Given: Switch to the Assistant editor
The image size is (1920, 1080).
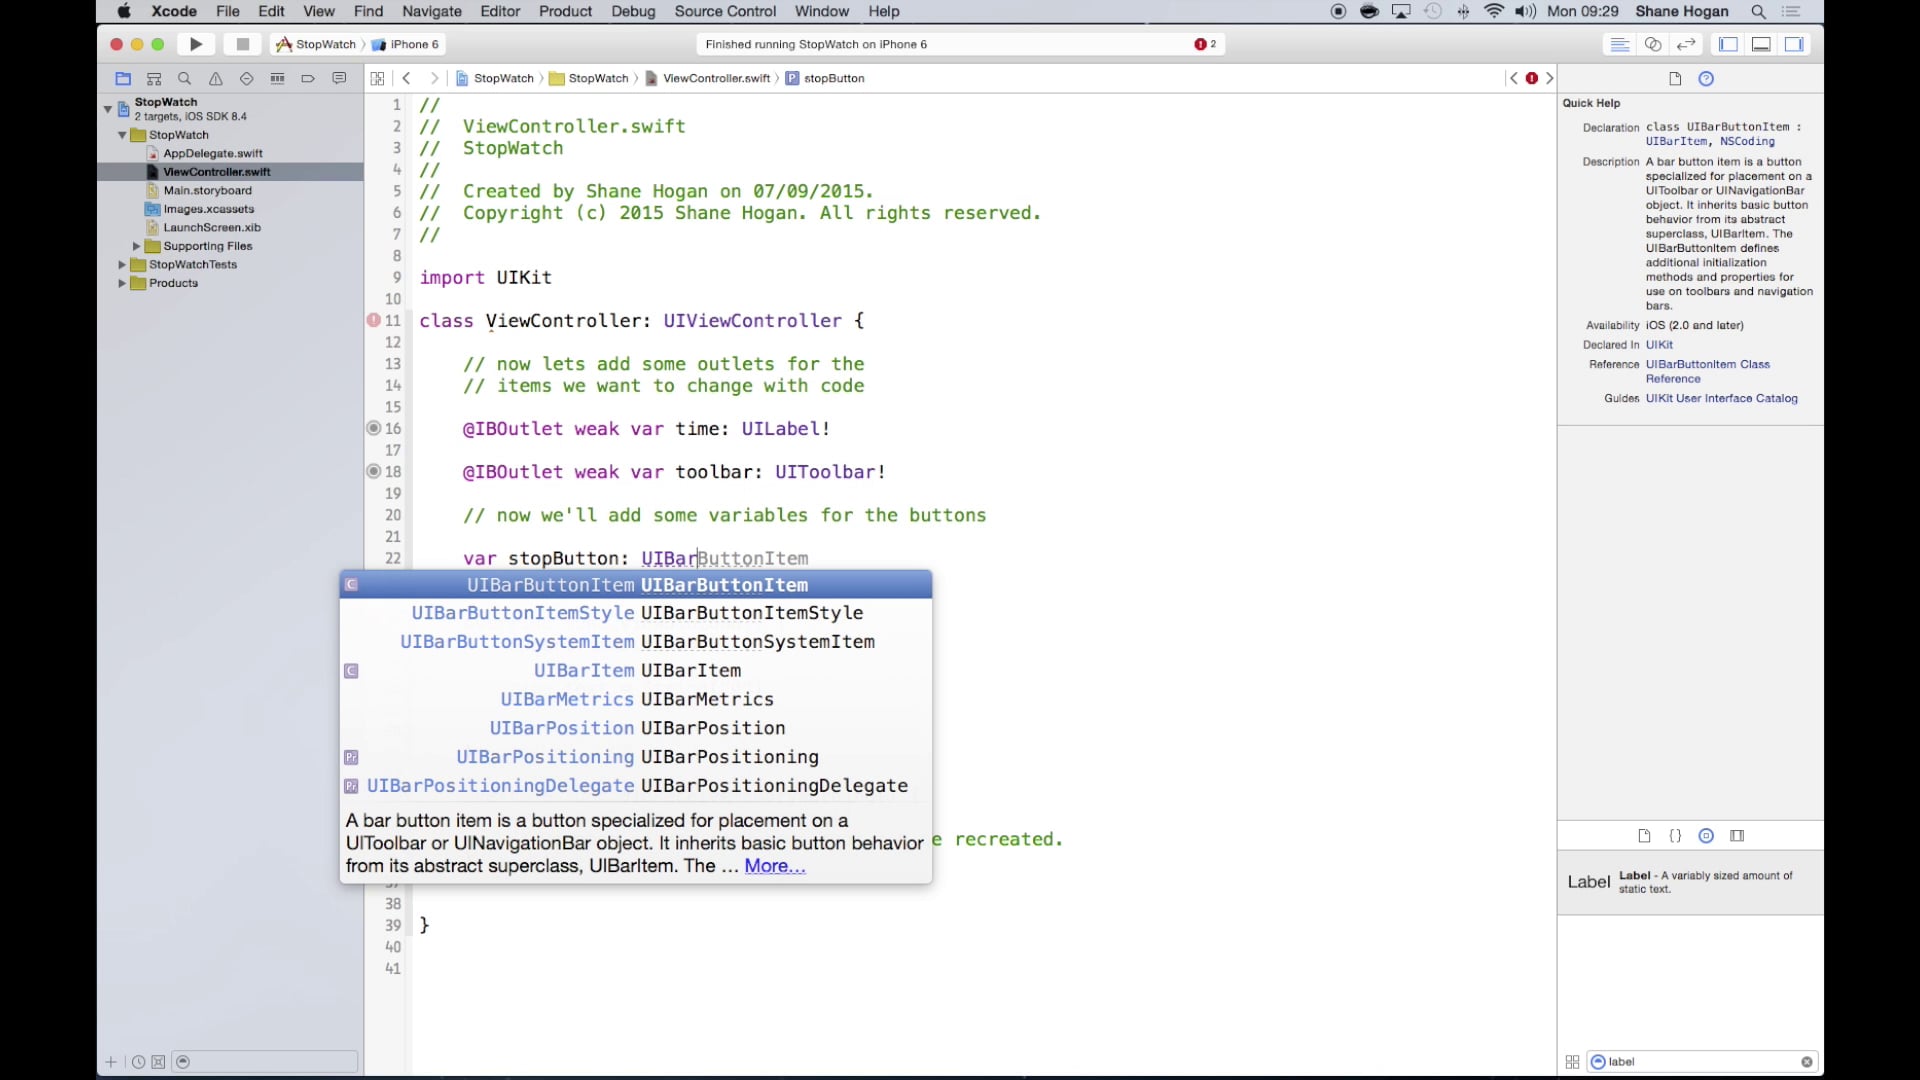Looking at the screenshot, I should [1653, 44].
